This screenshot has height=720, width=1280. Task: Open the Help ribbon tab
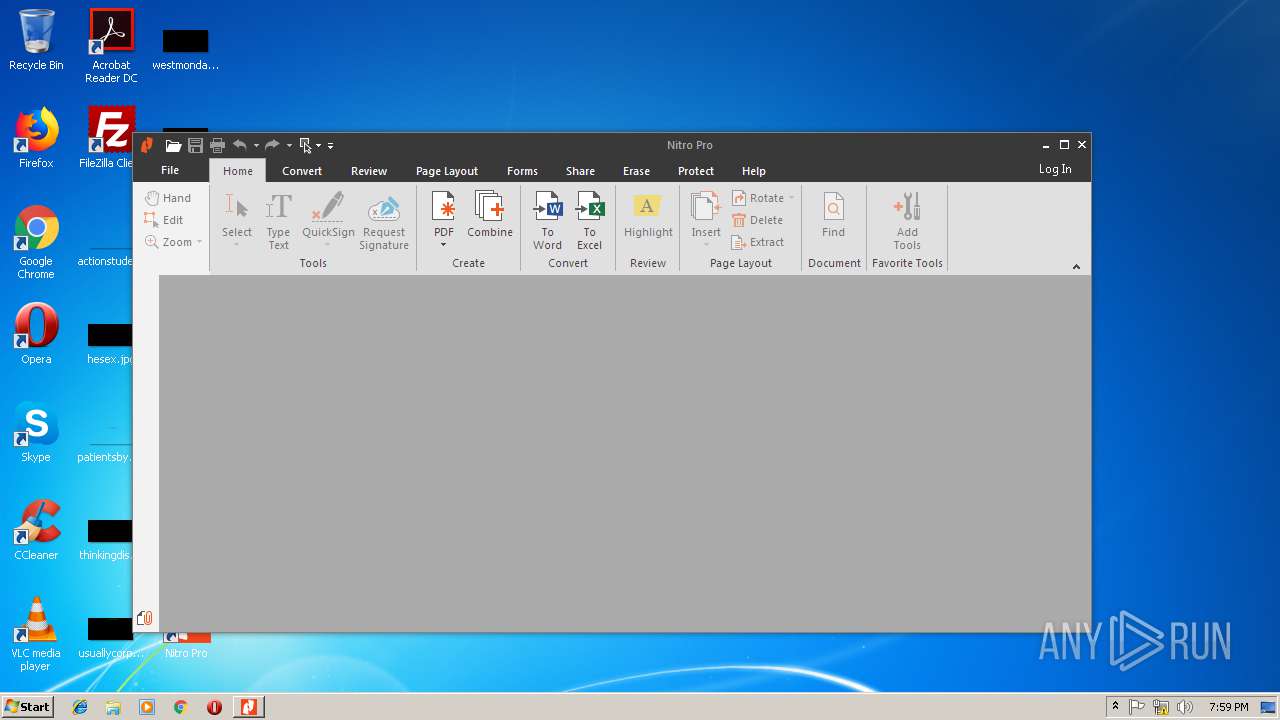[x=754, y=171]
